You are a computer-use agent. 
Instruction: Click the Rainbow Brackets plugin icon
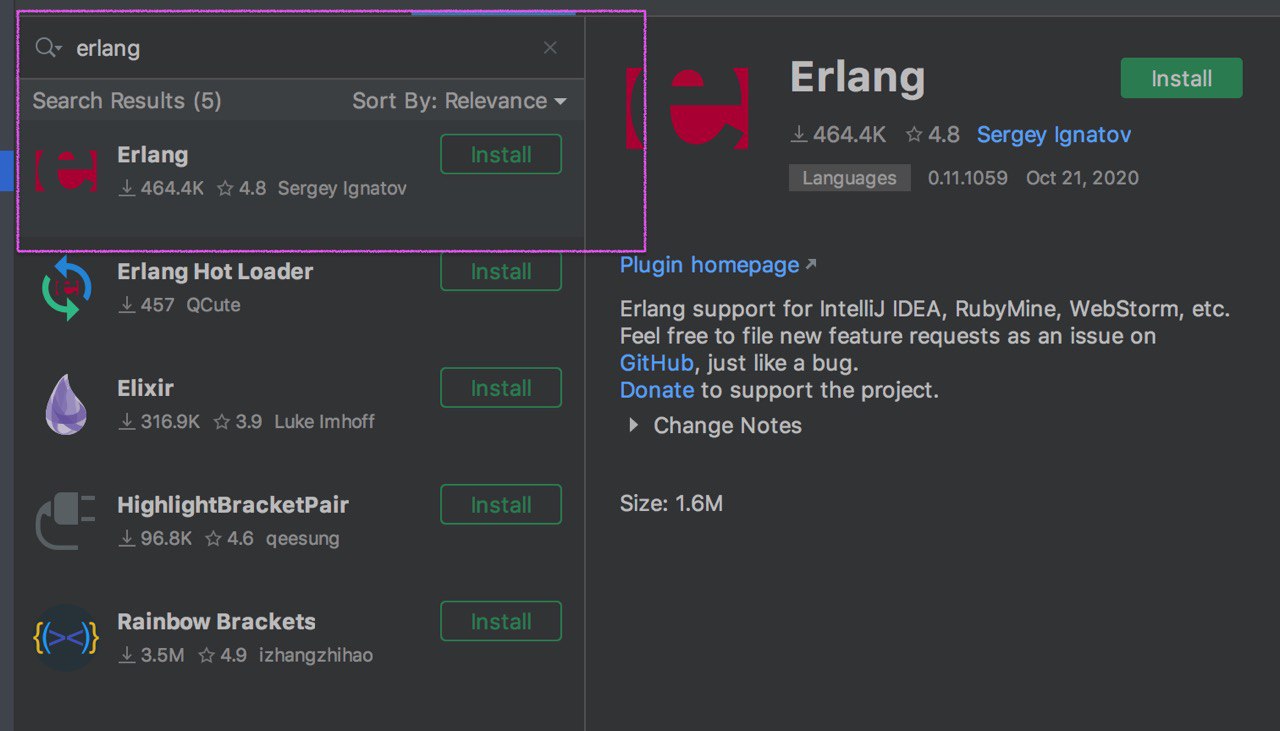click(66, 638)
